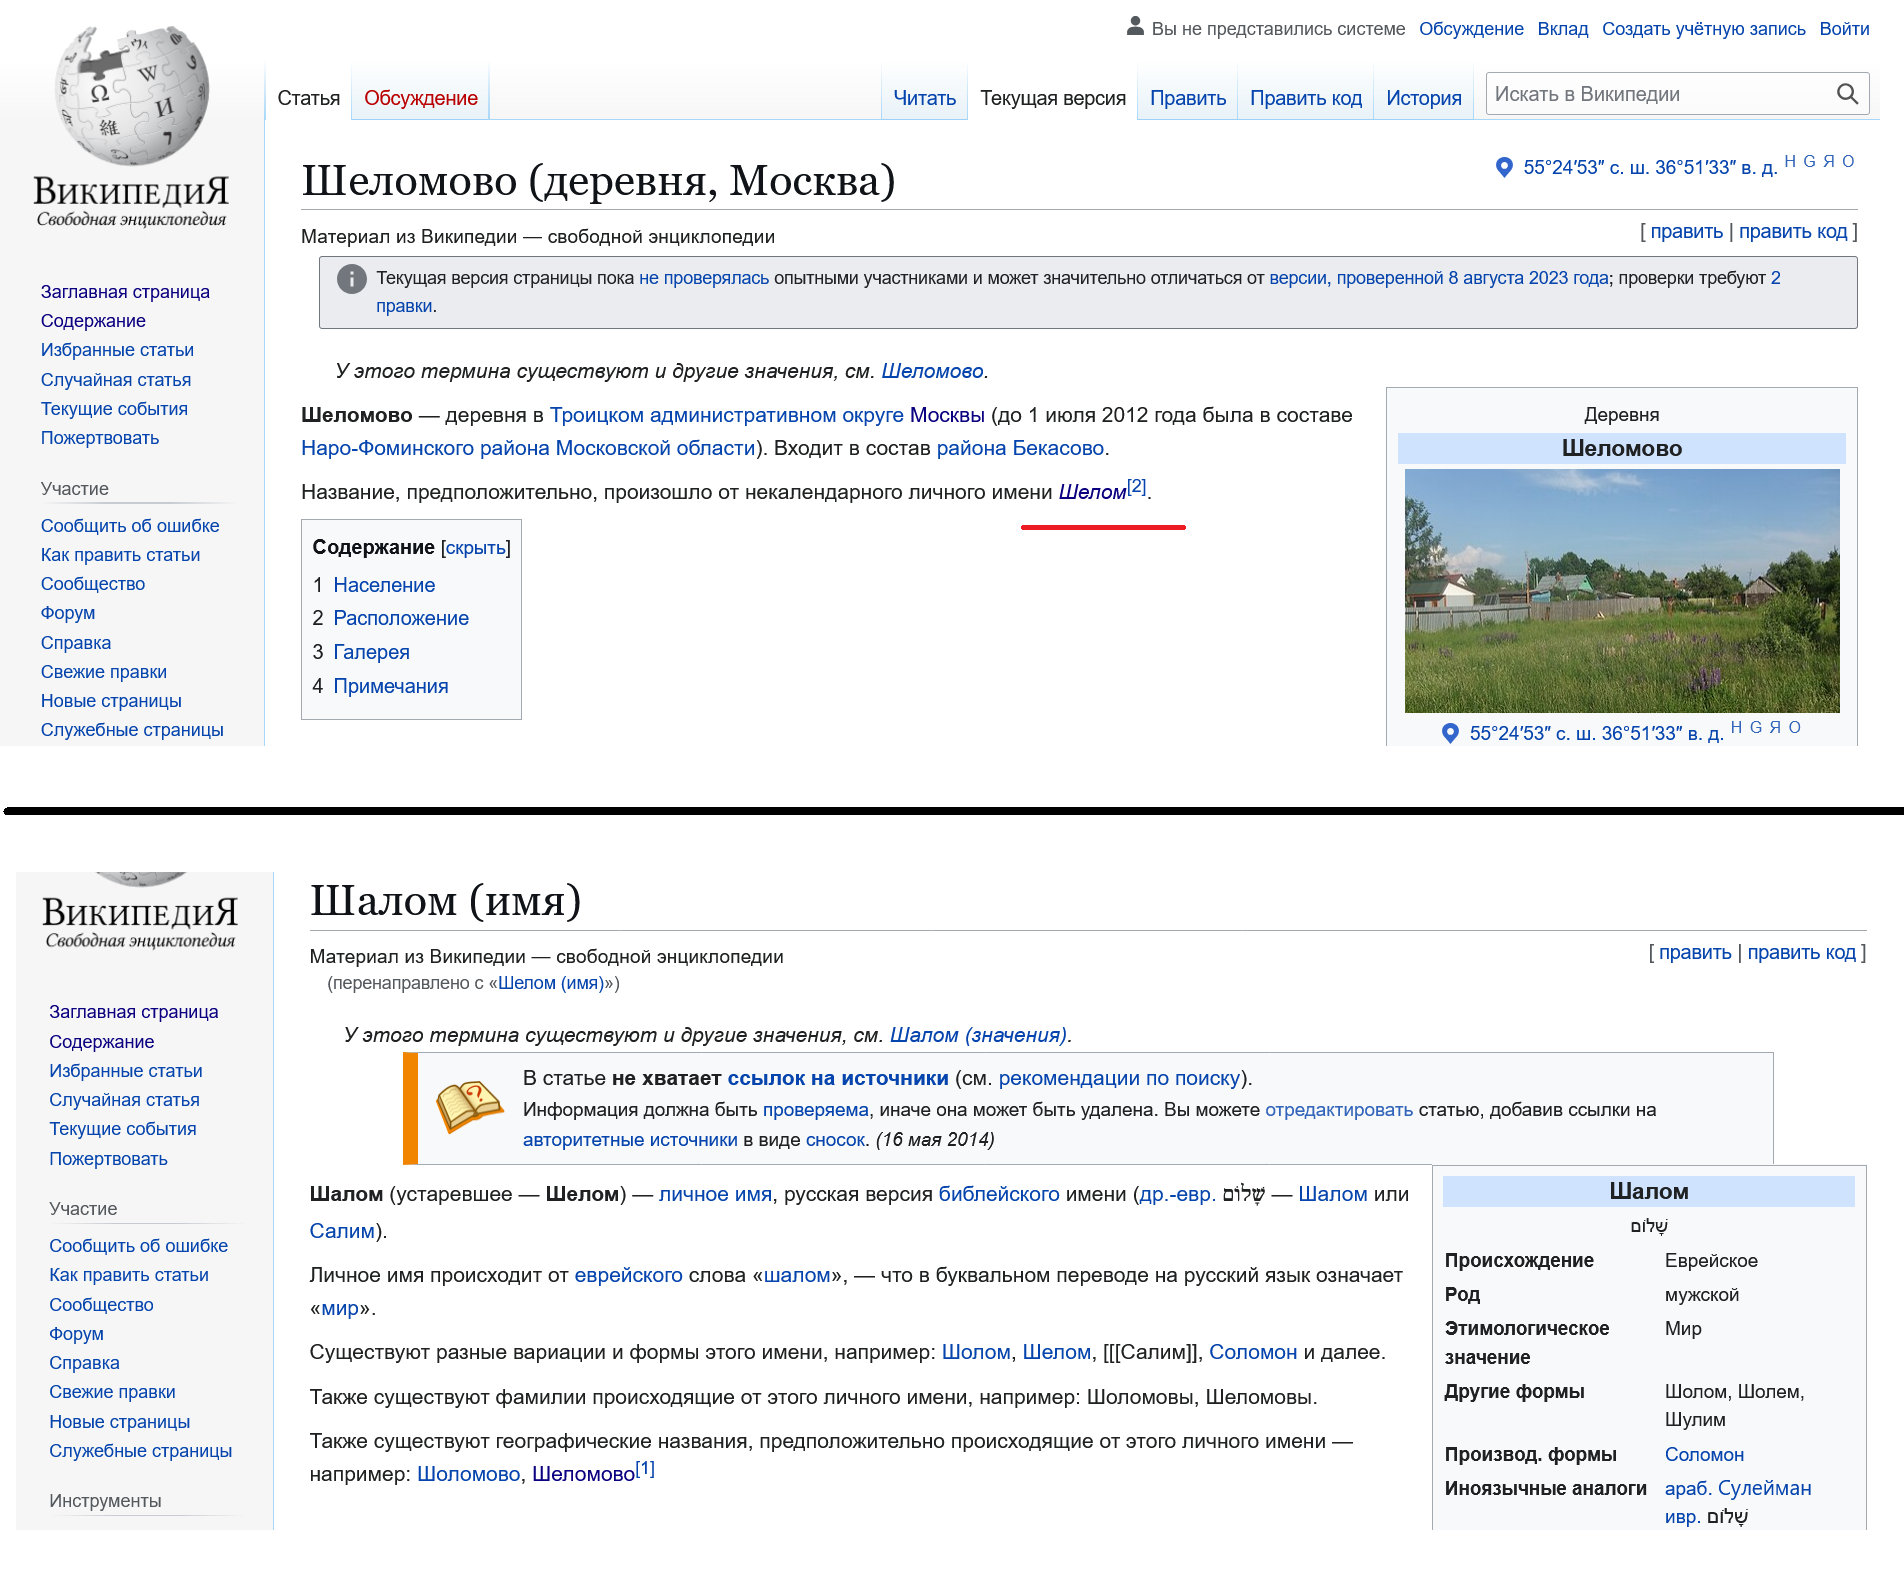Image resolution: width=1904 pixels, height=1572 pixels.
Task: Click «Пожертвовать» in upper sidebar
Action: [100, 438]
